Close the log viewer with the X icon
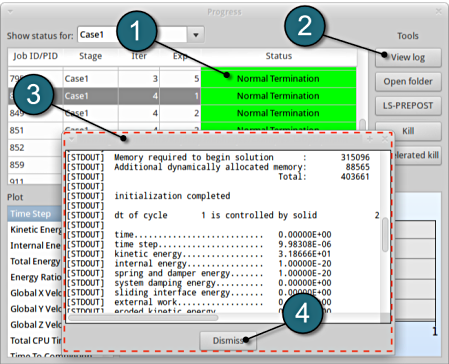449x364 pixels. pyautogui.click(x=385, y=139)
